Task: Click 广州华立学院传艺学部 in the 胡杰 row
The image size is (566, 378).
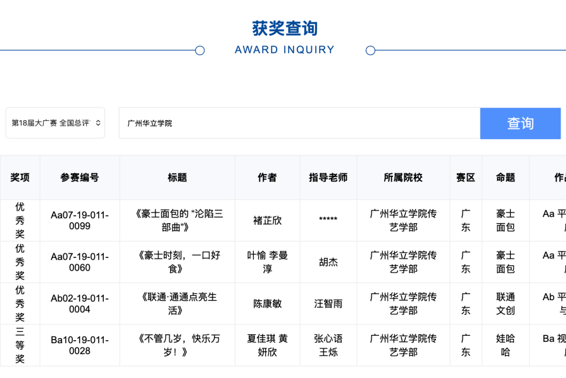Action: pos(403,262)
